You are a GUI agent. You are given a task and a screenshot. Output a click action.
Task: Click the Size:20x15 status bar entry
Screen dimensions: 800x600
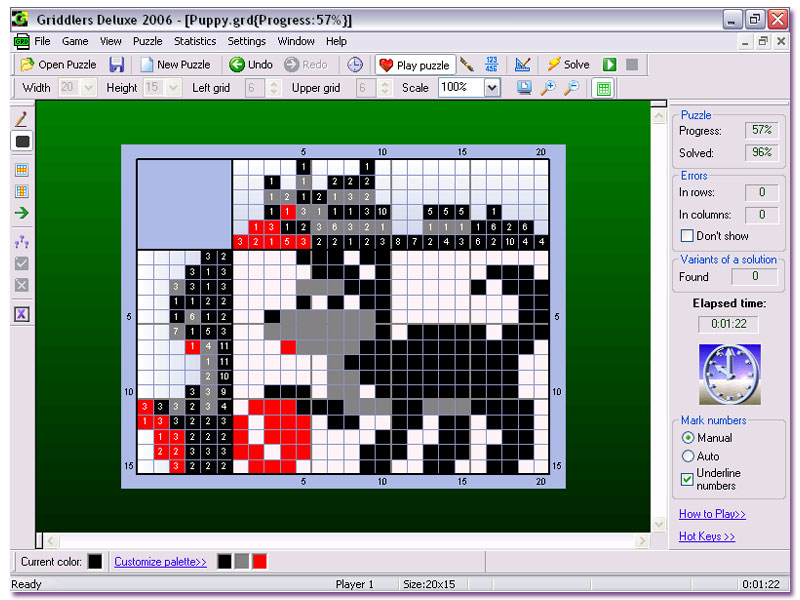429,584
